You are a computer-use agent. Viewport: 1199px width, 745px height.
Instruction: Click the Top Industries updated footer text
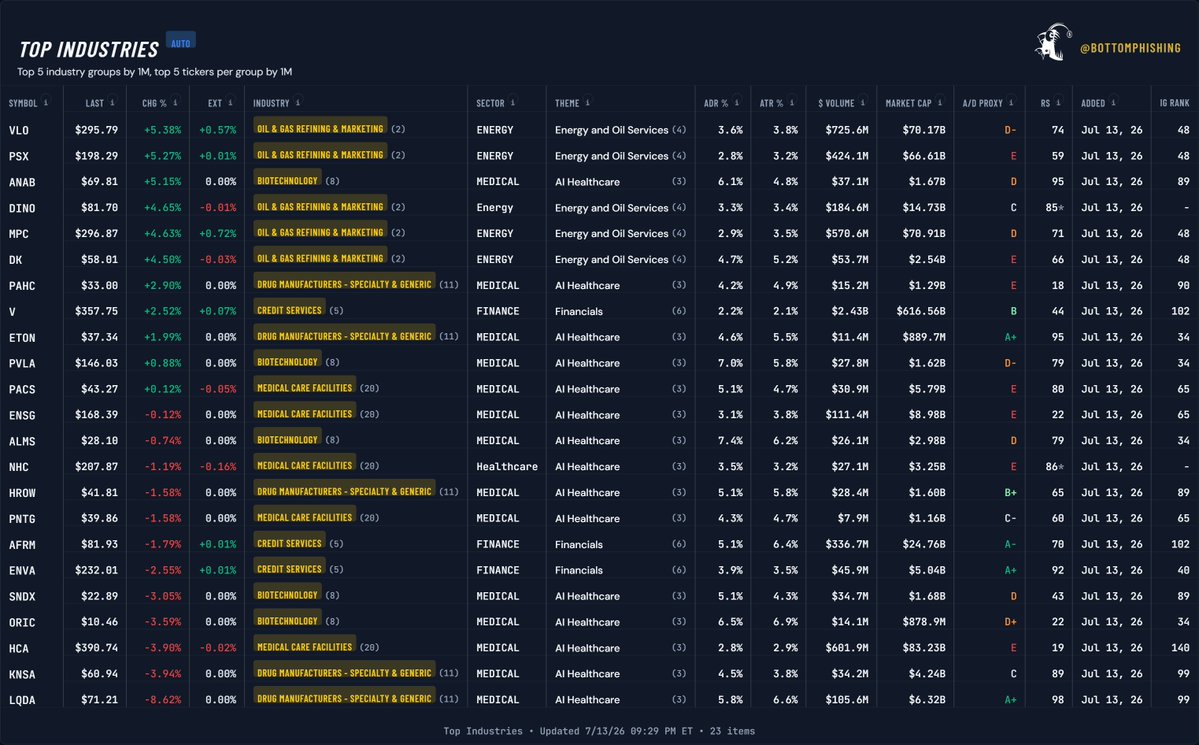599,731
